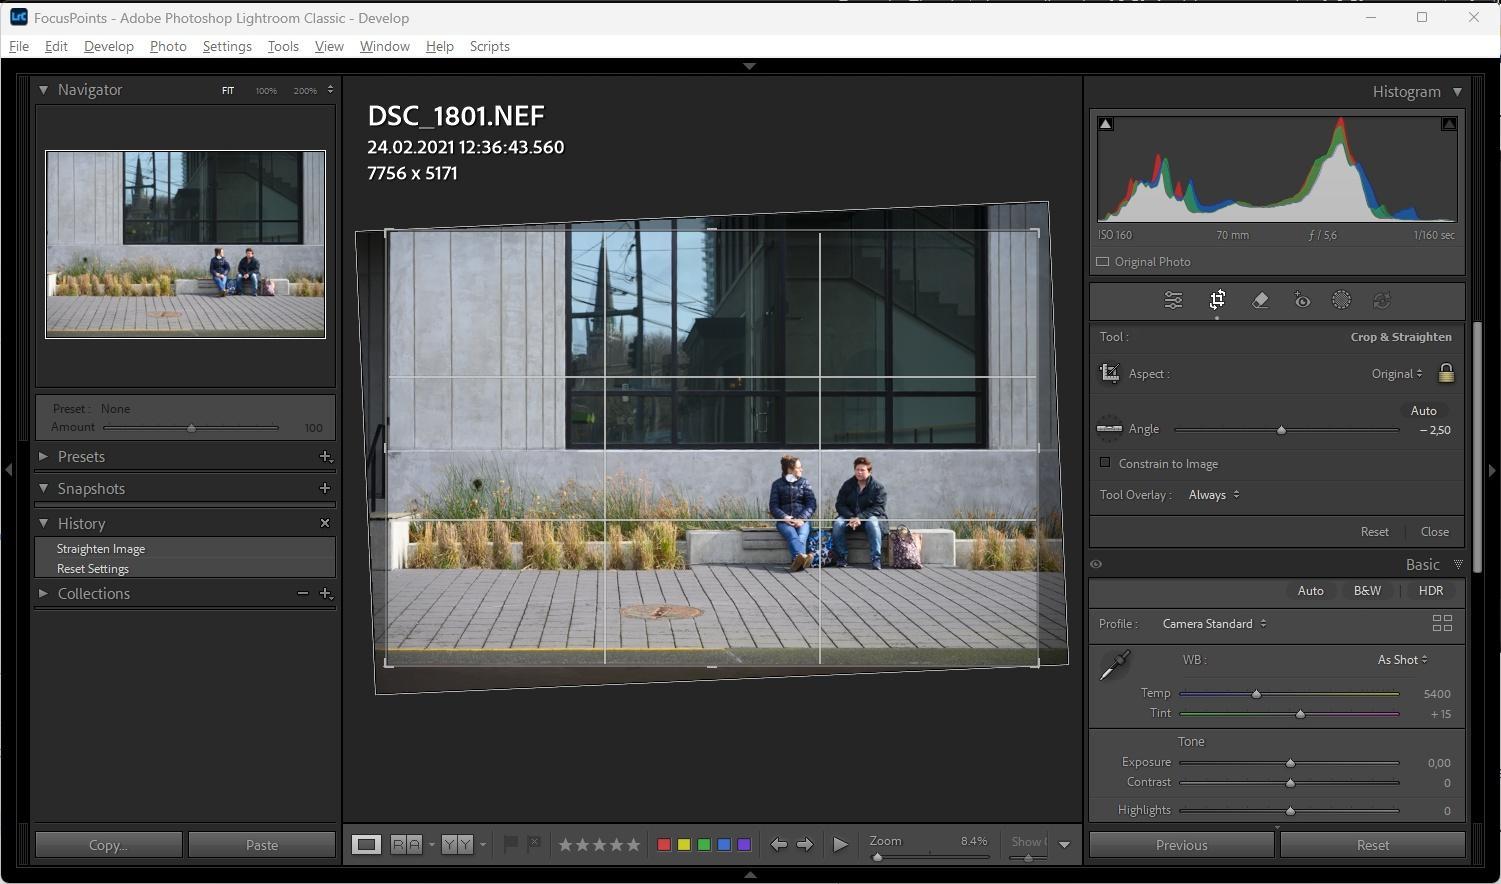
Task: Click the Crop Frame tool icon
Action: [x=1110, y=373]
